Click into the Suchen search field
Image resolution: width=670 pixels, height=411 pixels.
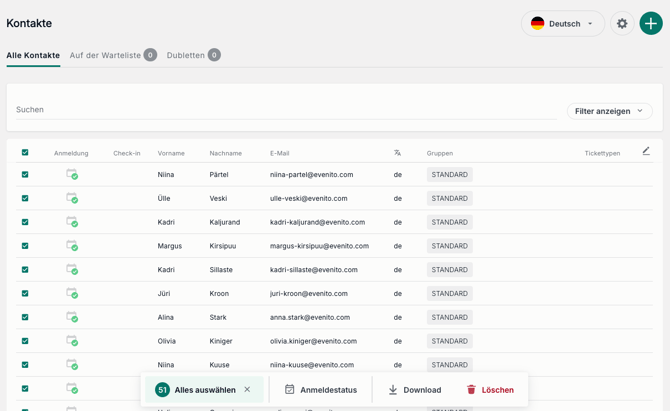coord(285,110)
